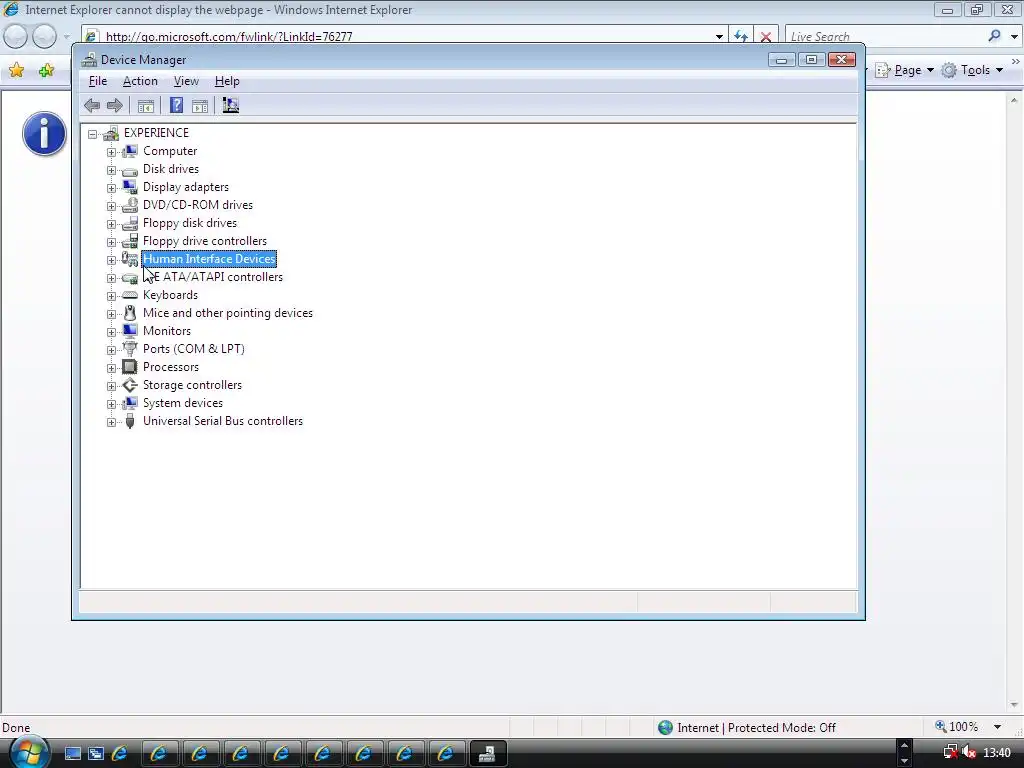The image size is (1024, 768).
Task: Click the Forward arrow in Device Manager toolbar
Action: click(x=115, y=105)
